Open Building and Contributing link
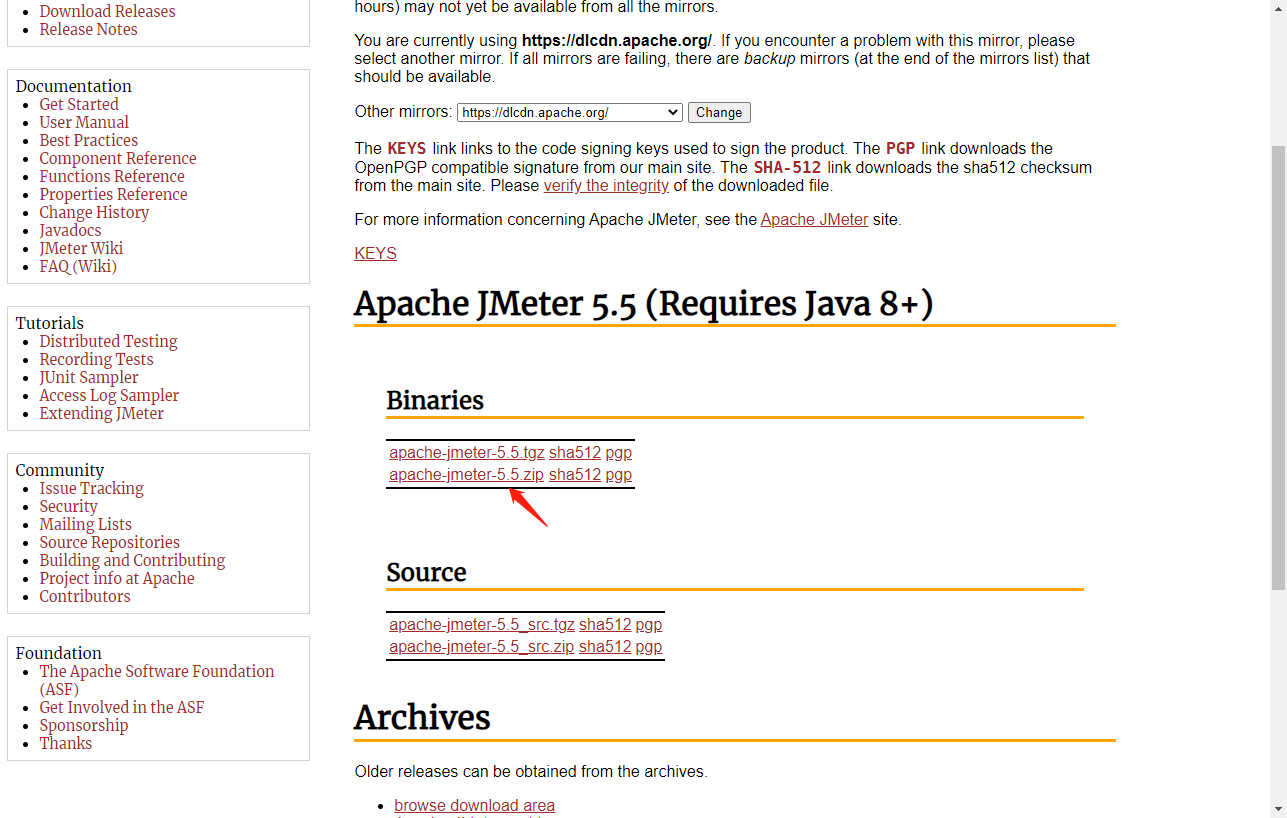Viewport: 1287px width, 818px height. point(132,560)
